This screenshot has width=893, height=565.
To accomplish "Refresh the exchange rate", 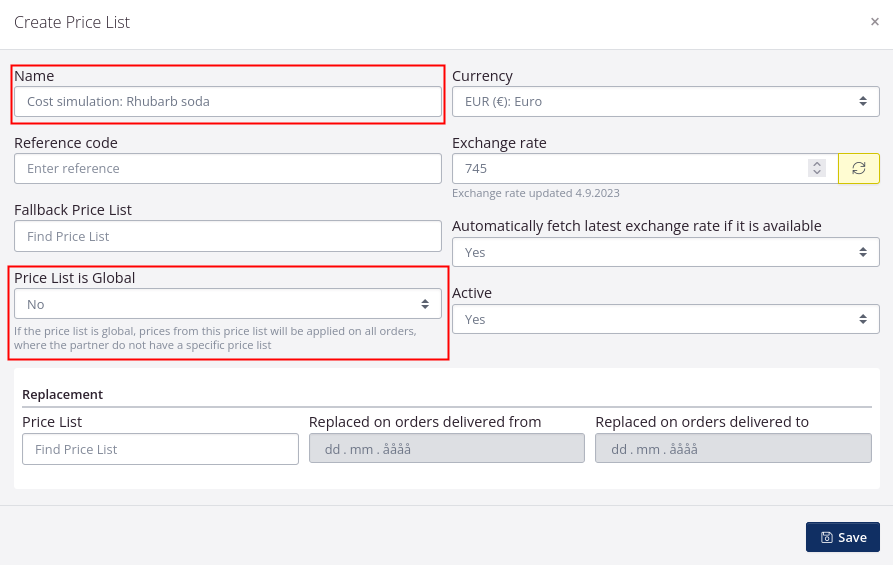I will point(859,168).
